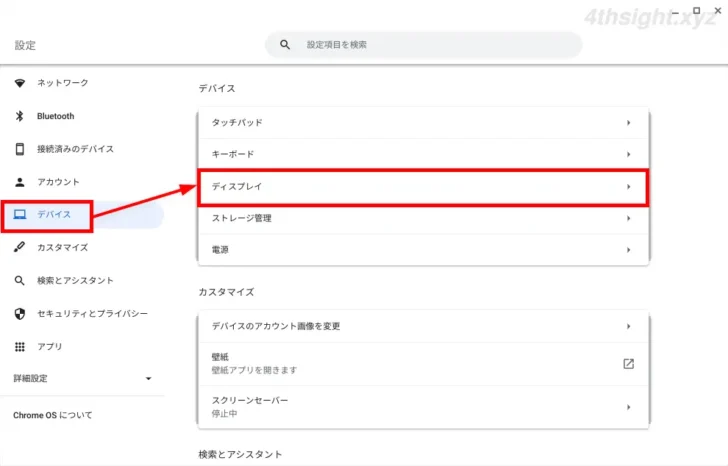Click the 壁紙アプリを開きます subtitle

pyautogui.click(x=254, y=370)
